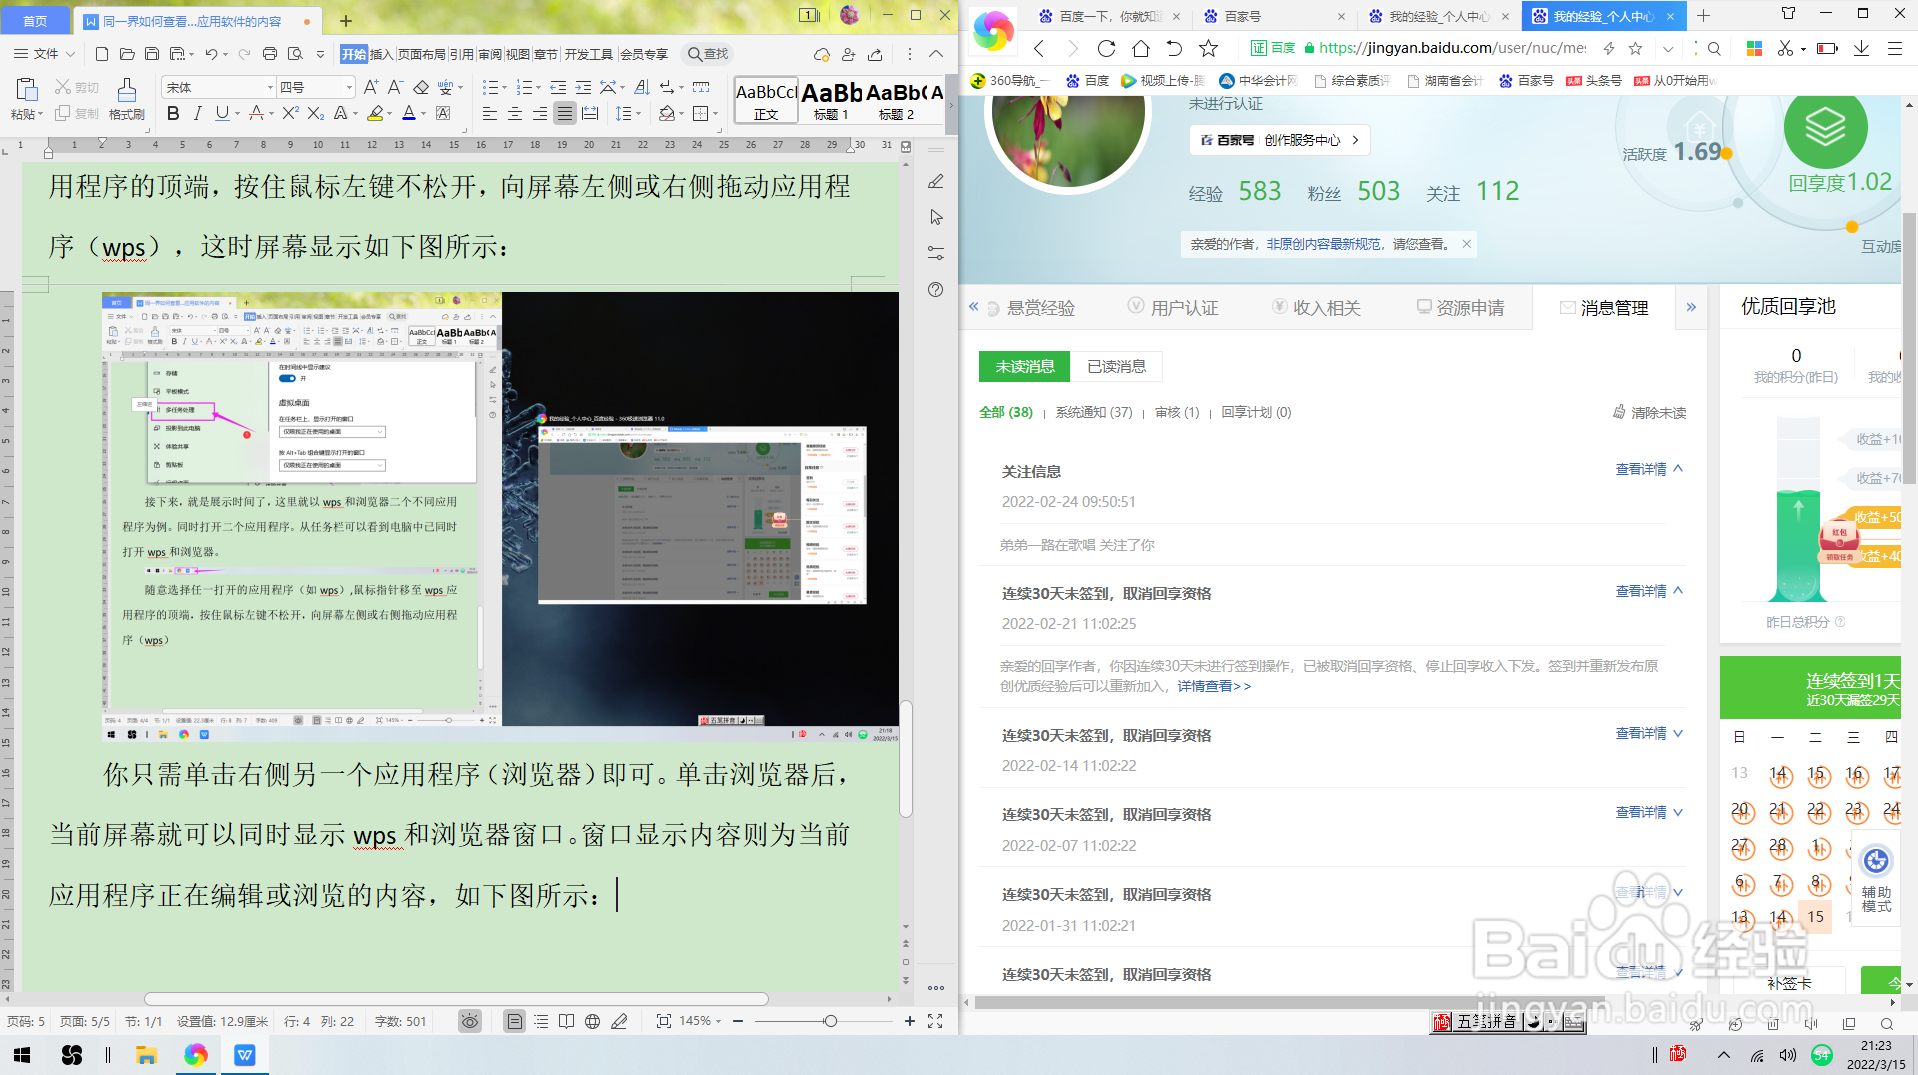Click the 补签卡 button
This screenshot has width=1918, height=1075.
1789,983
